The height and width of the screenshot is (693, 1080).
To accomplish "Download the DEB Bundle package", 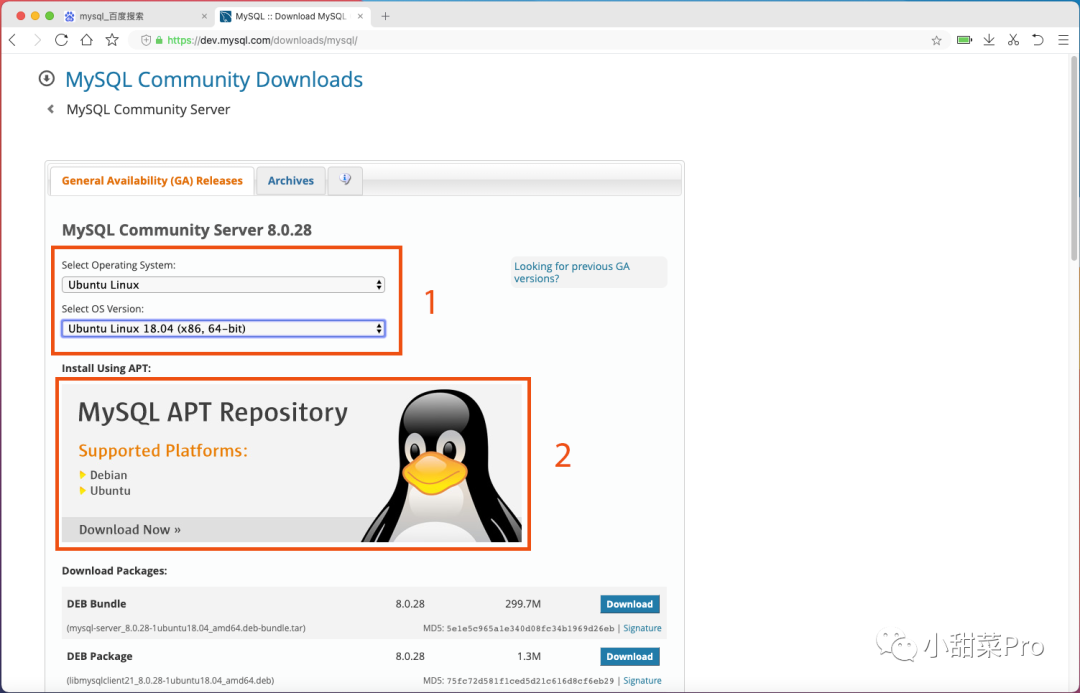I will (630, 604).
